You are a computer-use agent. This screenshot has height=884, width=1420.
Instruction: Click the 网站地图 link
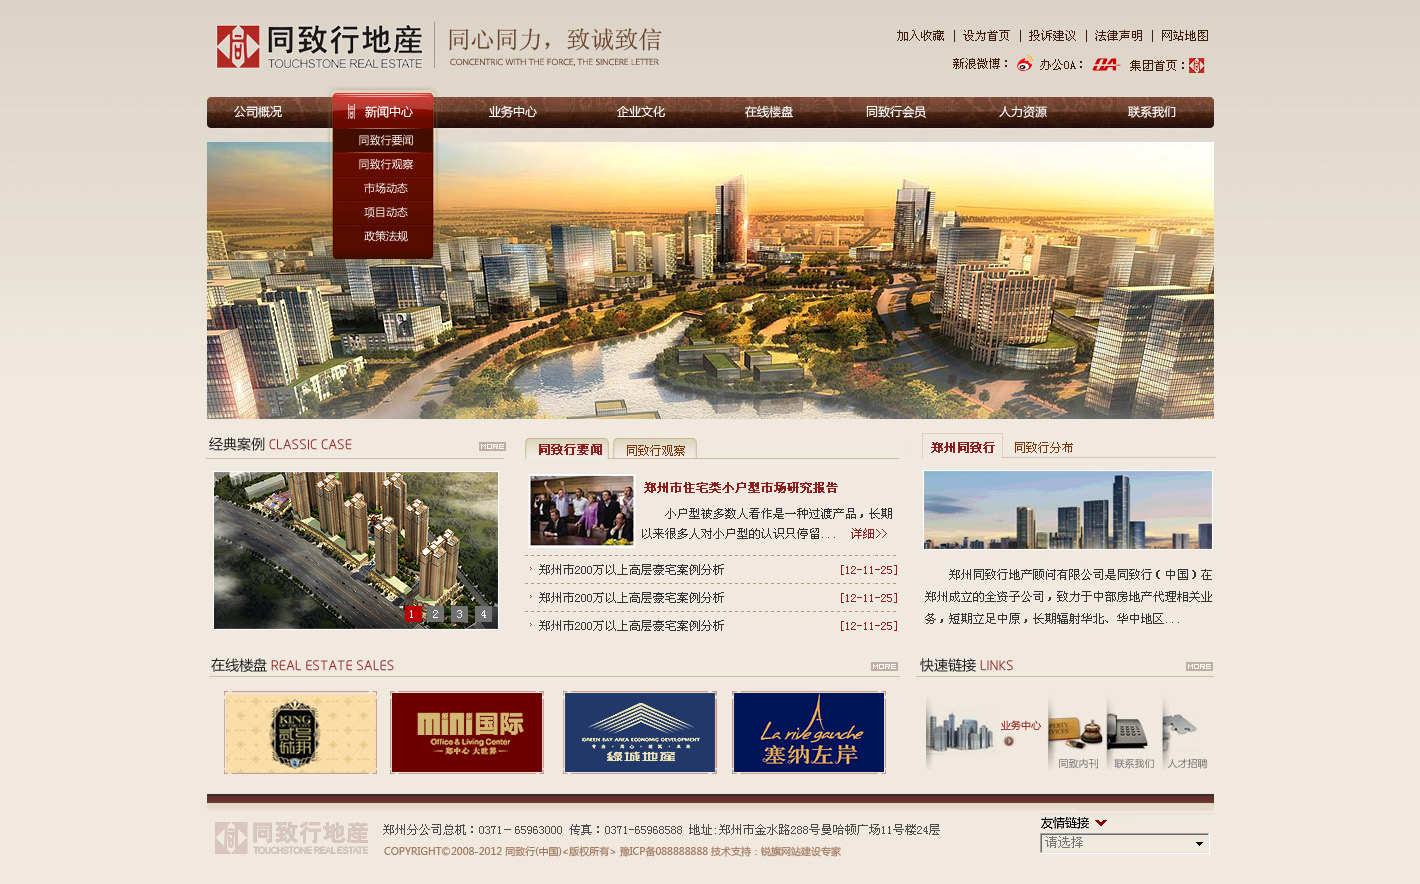point(1185,36)
